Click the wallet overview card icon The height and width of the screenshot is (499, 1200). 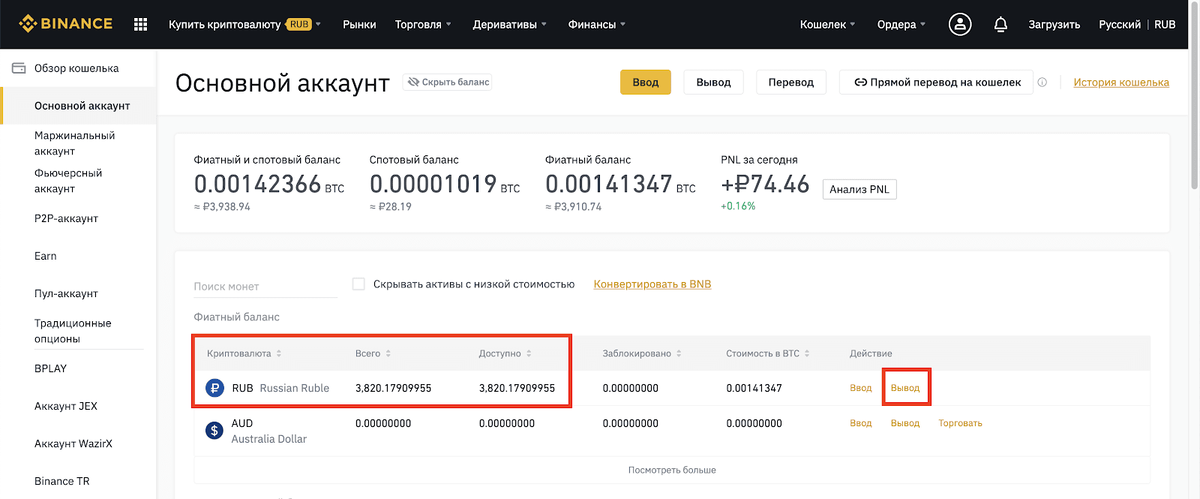click(x=18, y=68)
